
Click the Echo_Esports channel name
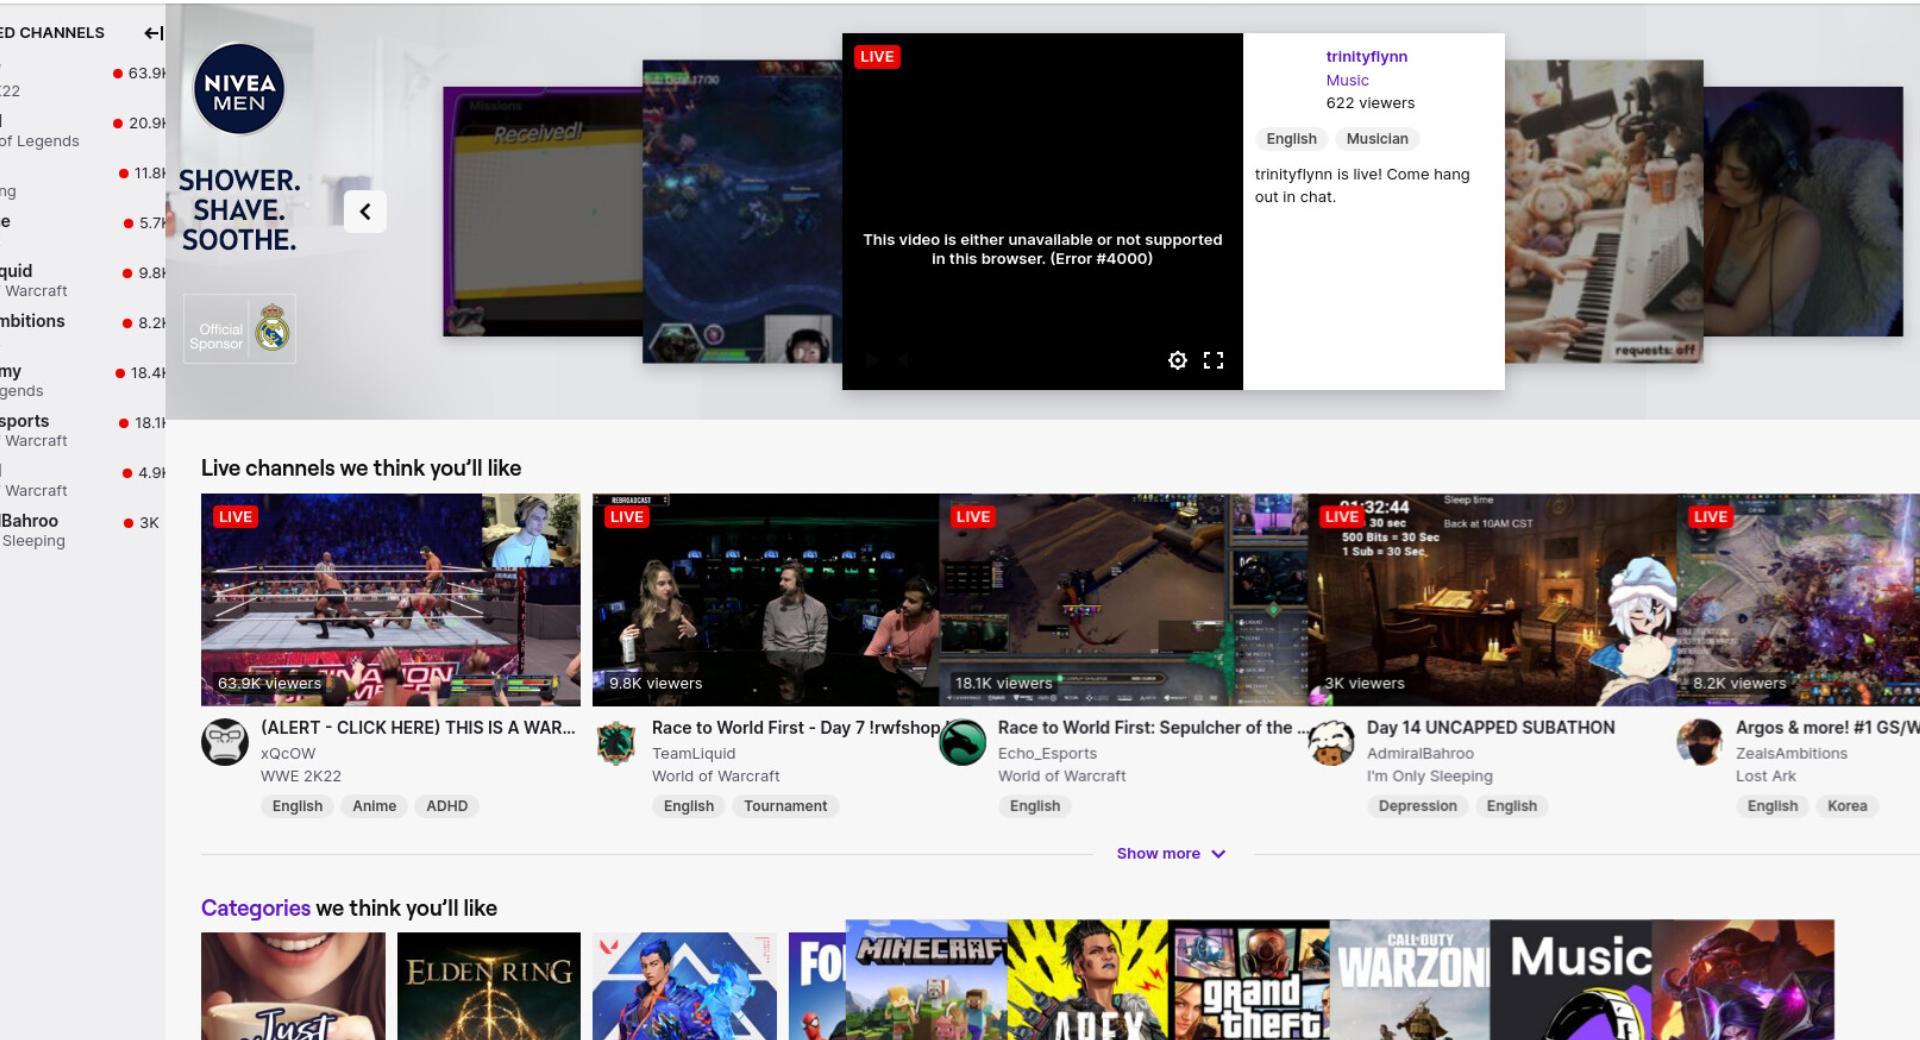[x=1047, y=753]
